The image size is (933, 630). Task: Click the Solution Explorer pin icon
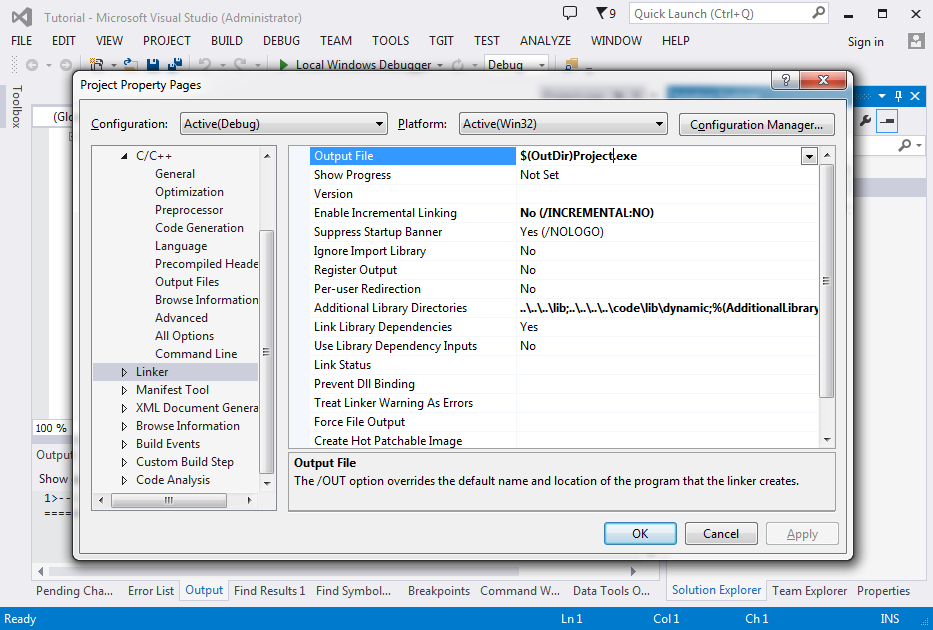point(898,96)
